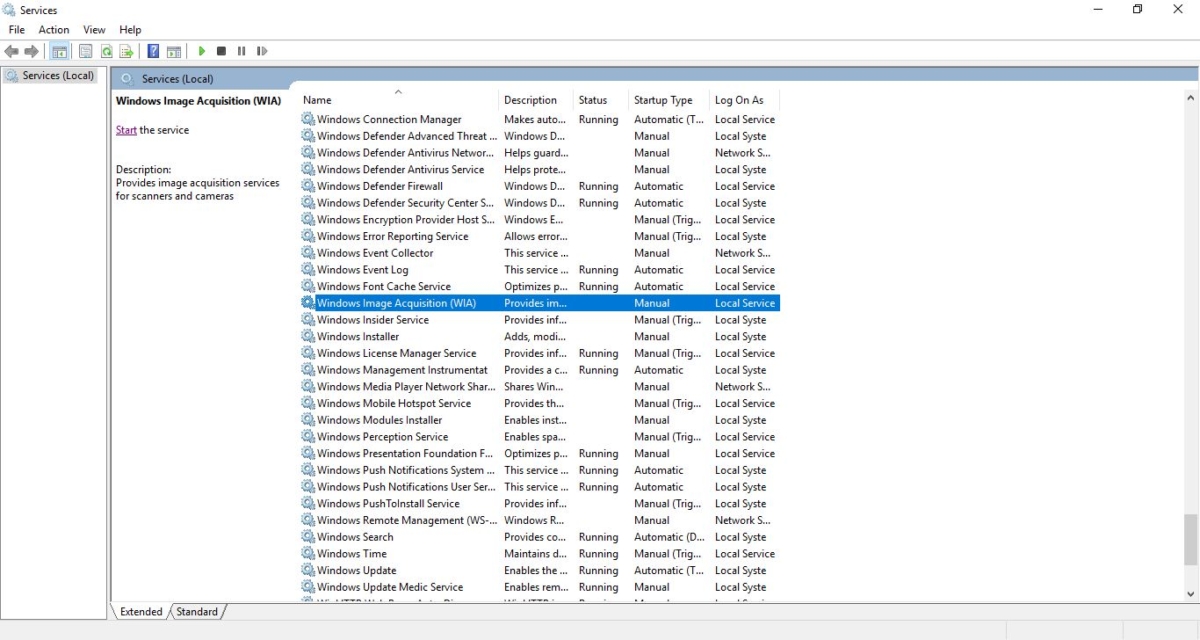Screen dimensions: 1200x640
Task: Click the Windows Update service icon
Action: pyautogui.click(x=308, y=570)
